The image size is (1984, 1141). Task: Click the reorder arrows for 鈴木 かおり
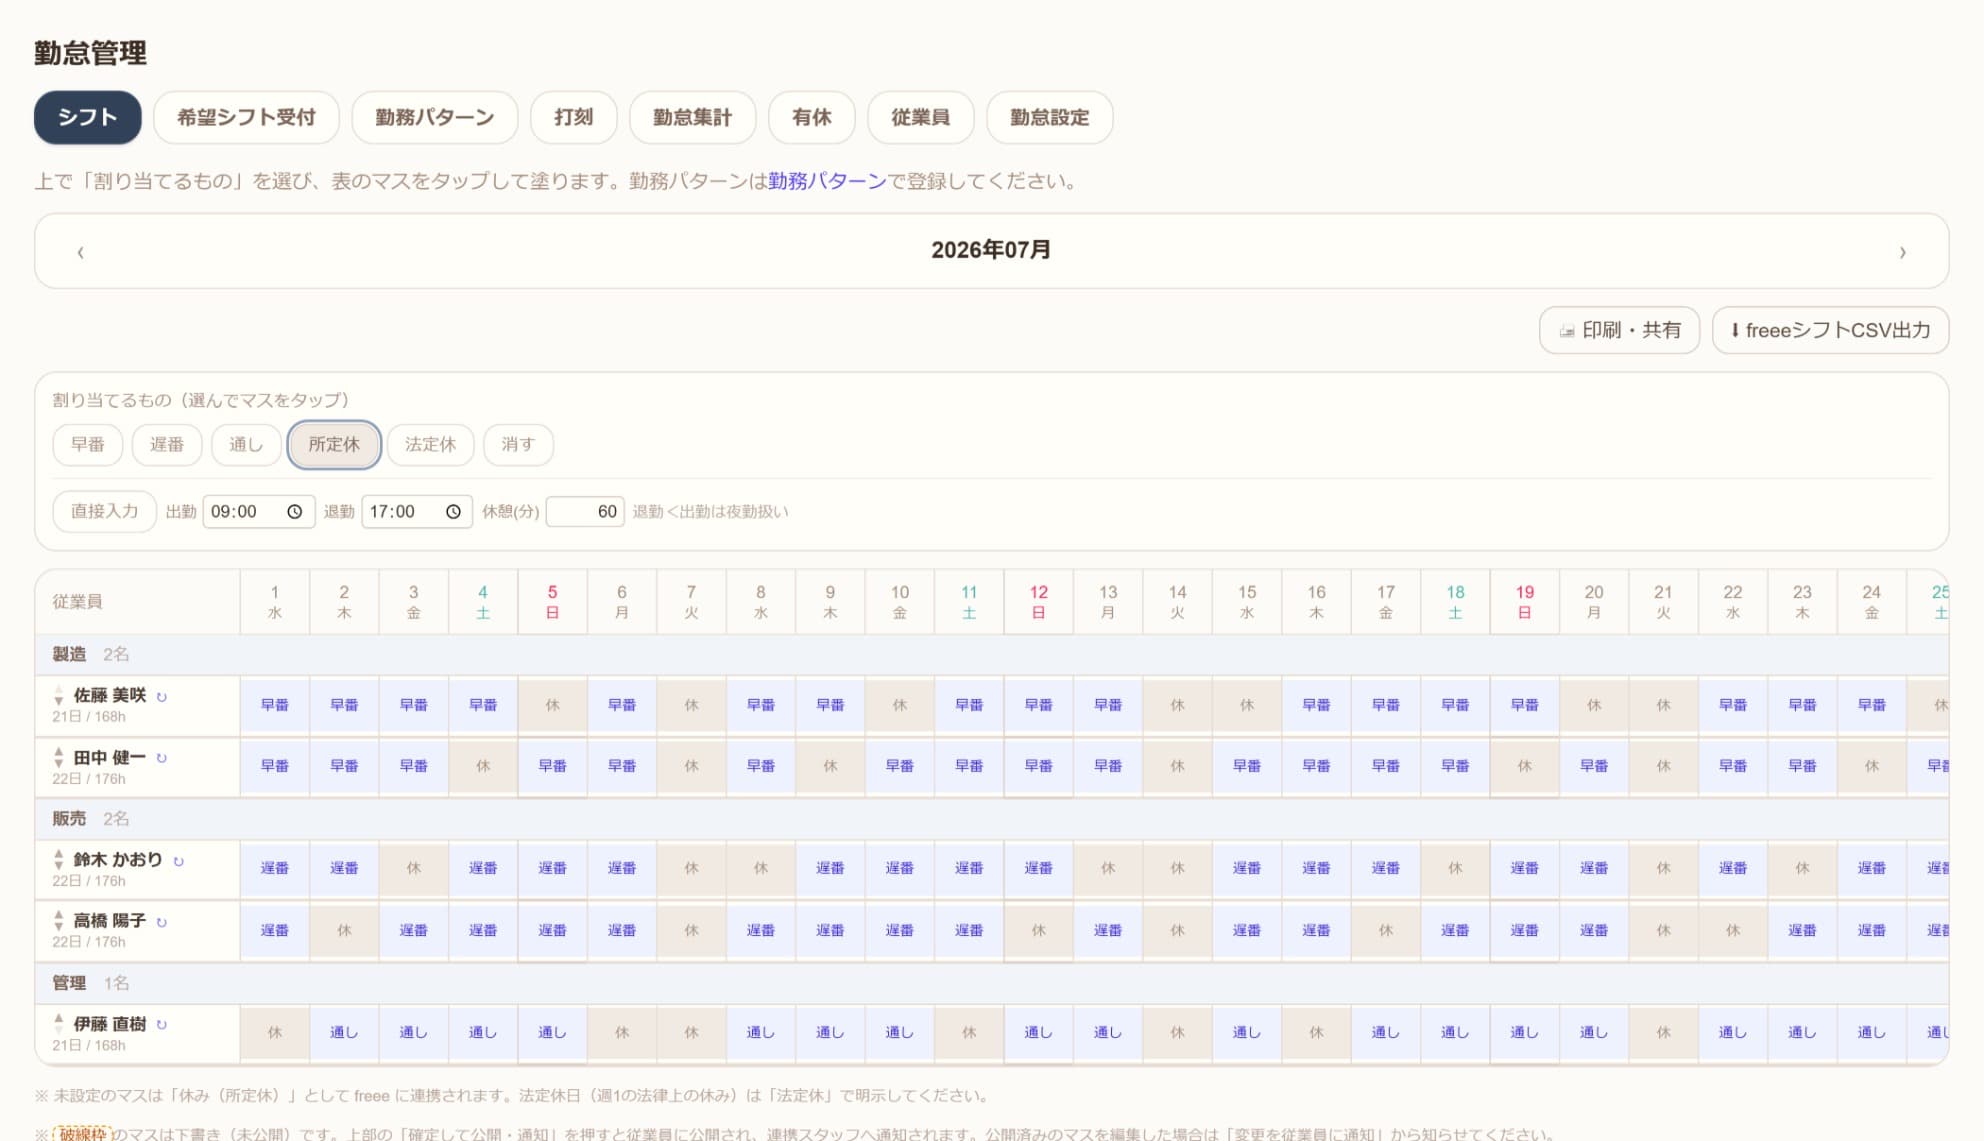coord(59,860)
